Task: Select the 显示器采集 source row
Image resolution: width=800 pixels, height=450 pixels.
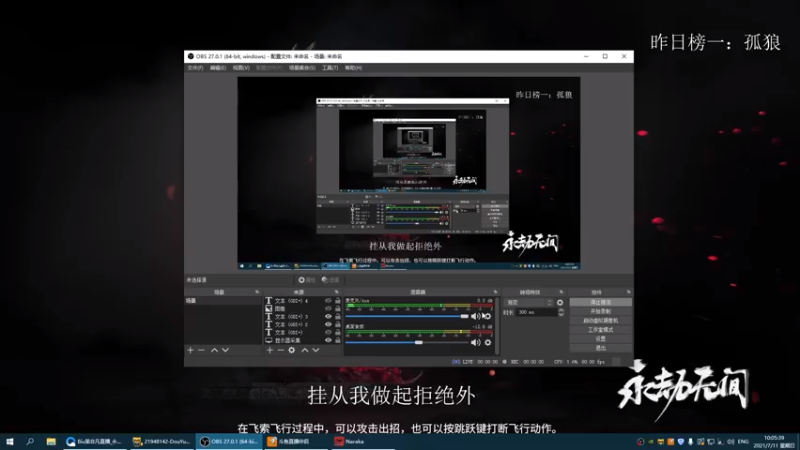Action: coord(303,340)
